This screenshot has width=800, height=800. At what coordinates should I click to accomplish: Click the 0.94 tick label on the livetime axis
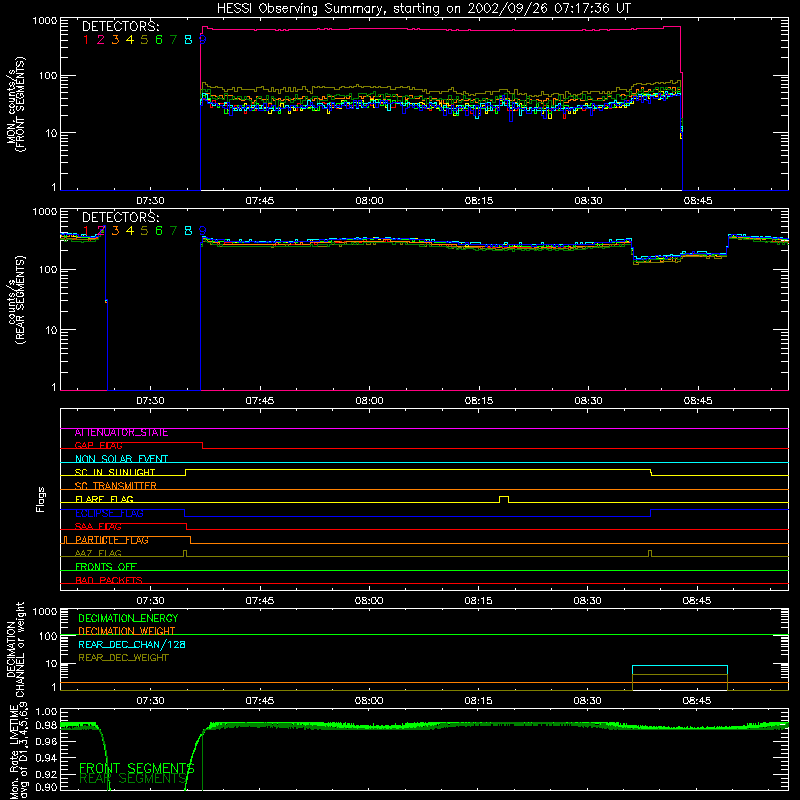pos(46,757)
